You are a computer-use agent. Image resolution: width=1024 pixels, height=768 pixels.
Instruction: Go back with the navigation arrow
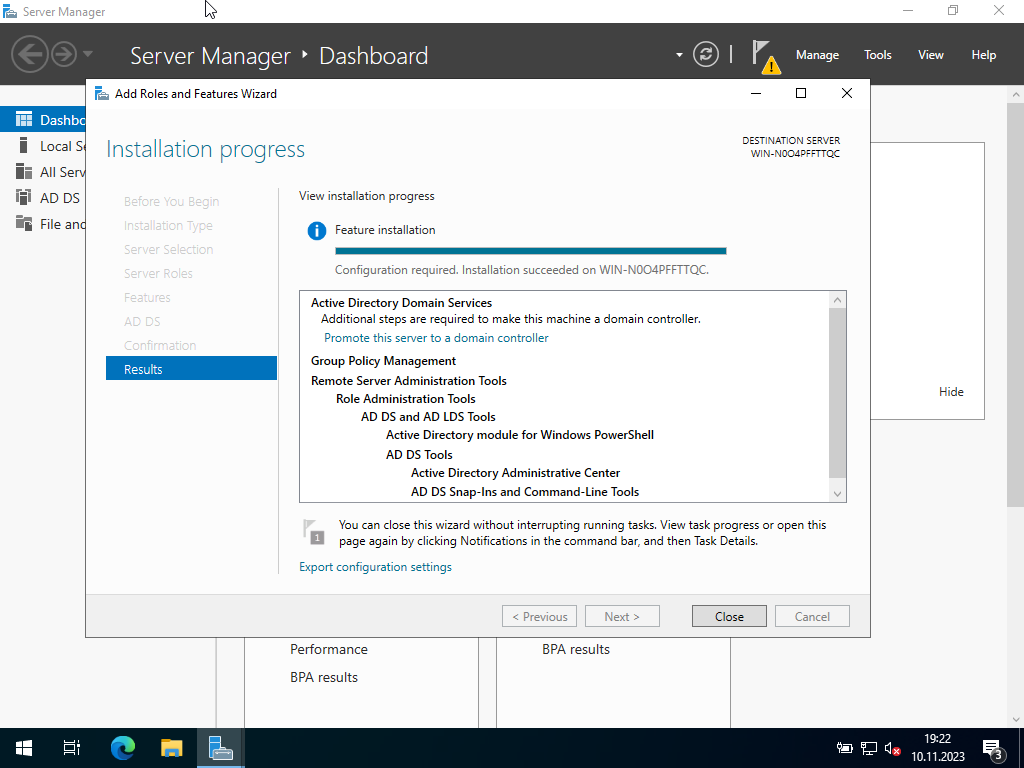click(29, 54)
